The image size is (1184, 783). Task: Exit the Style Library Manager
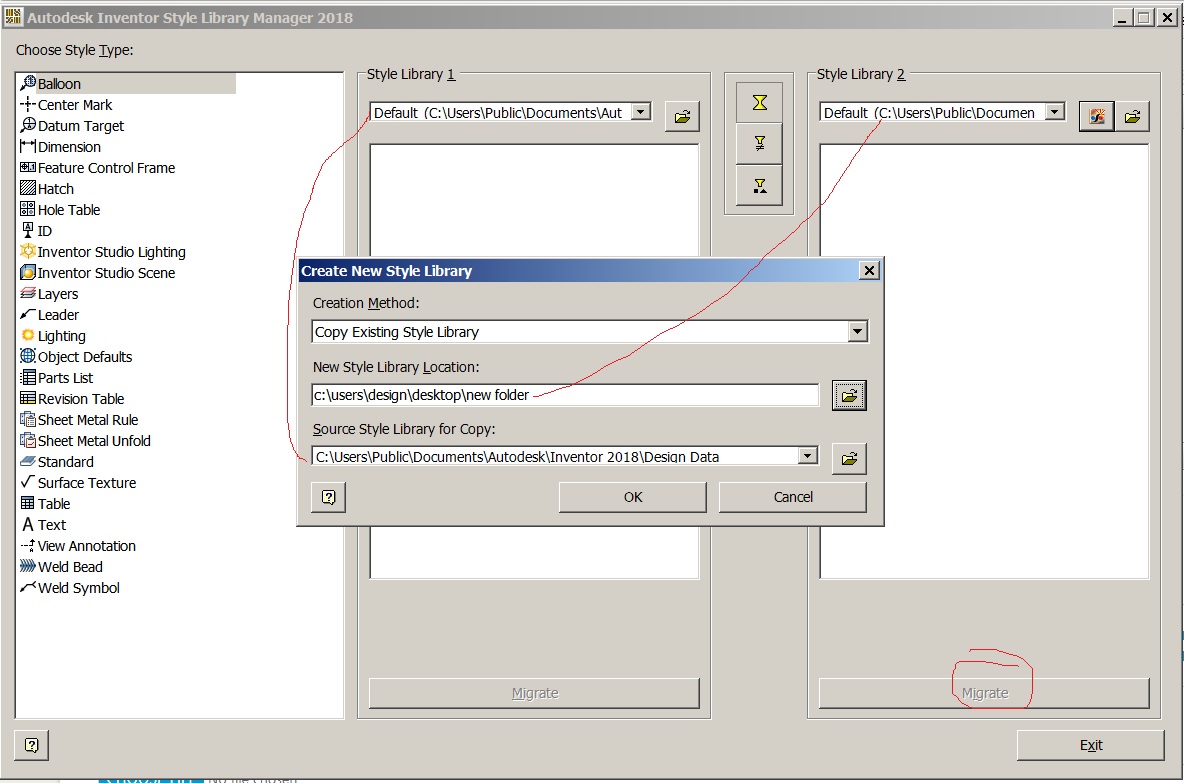pos(1091,745)
